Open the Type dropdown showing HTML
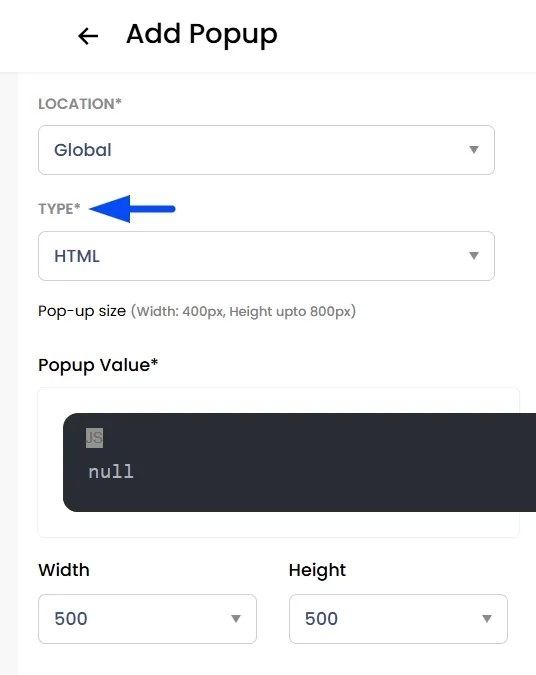Screen dimensions: 536x675 point(266,256)
